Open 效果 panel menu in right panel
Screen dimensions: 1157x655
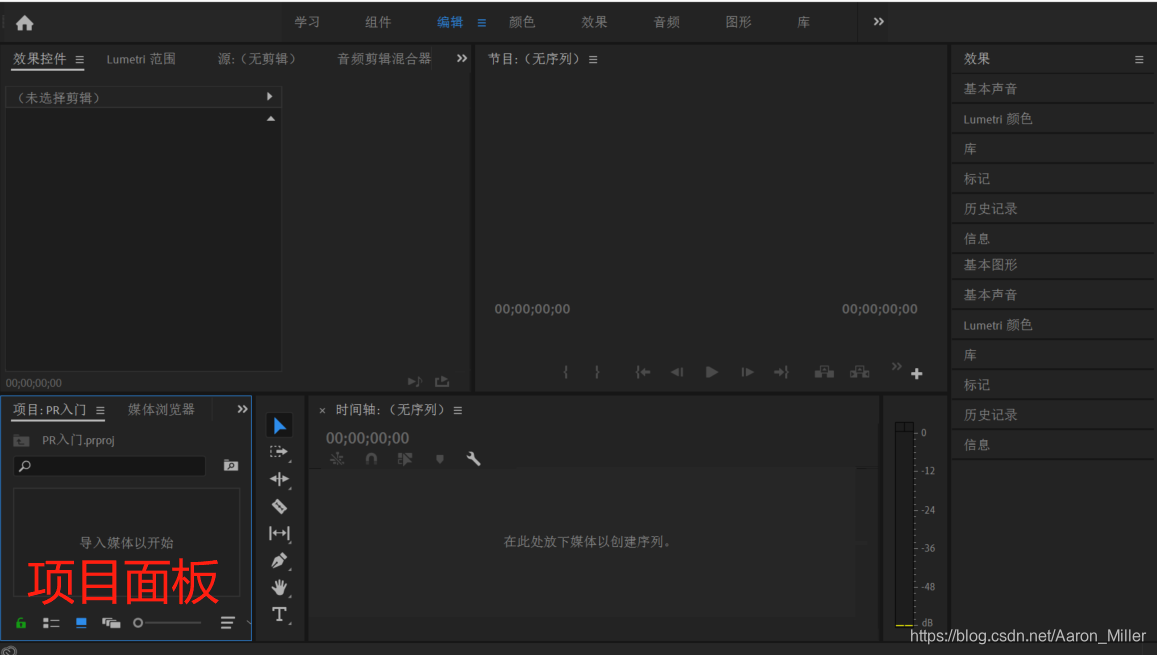1139,60
